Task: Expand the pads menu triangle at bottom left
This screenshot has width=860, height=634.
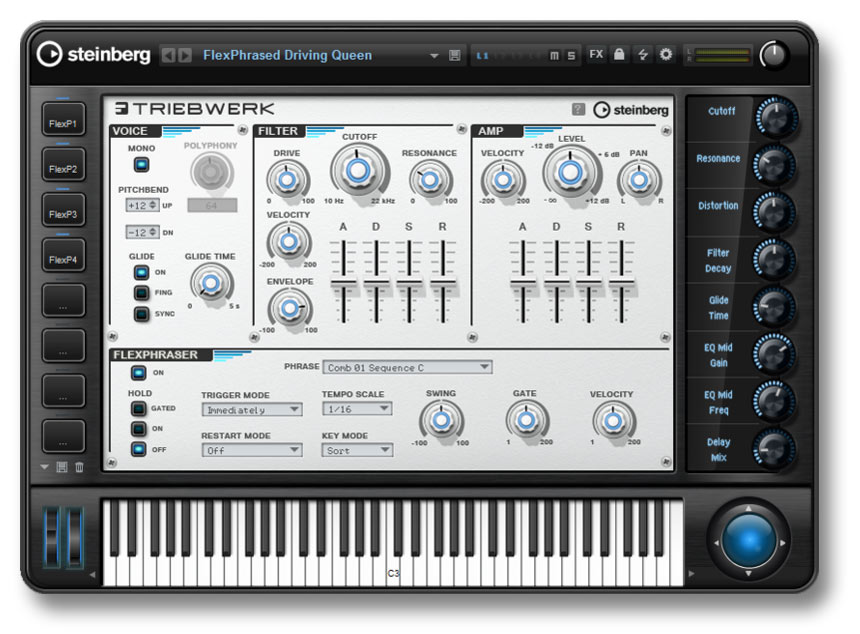Action: click(x=44, y=467)
